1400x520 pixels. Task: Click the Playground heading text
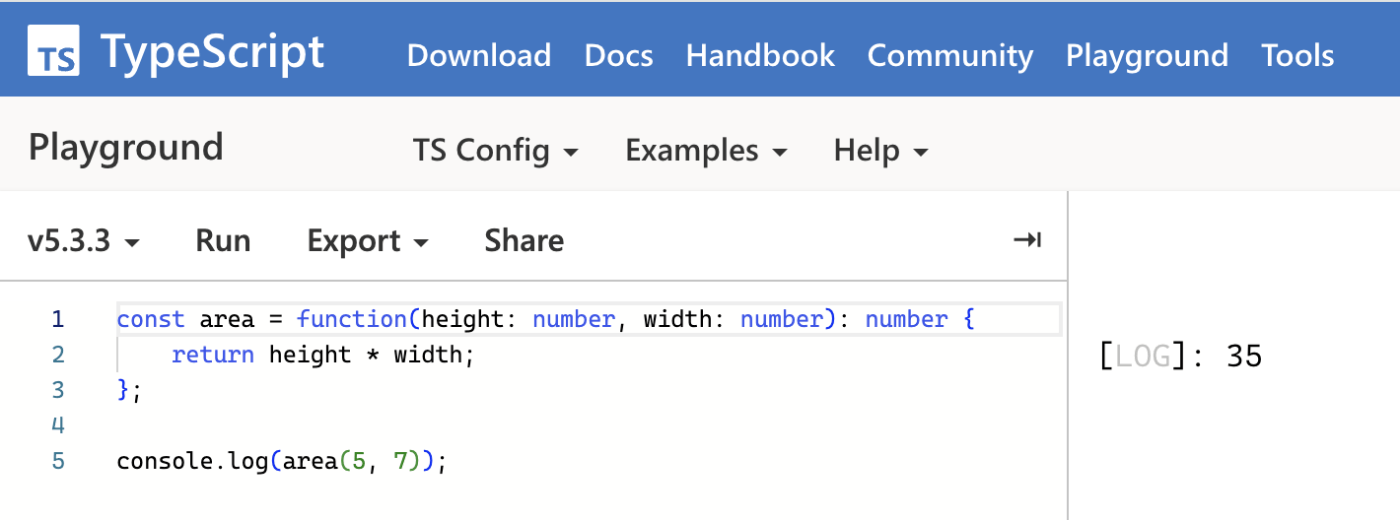(126, 148)
